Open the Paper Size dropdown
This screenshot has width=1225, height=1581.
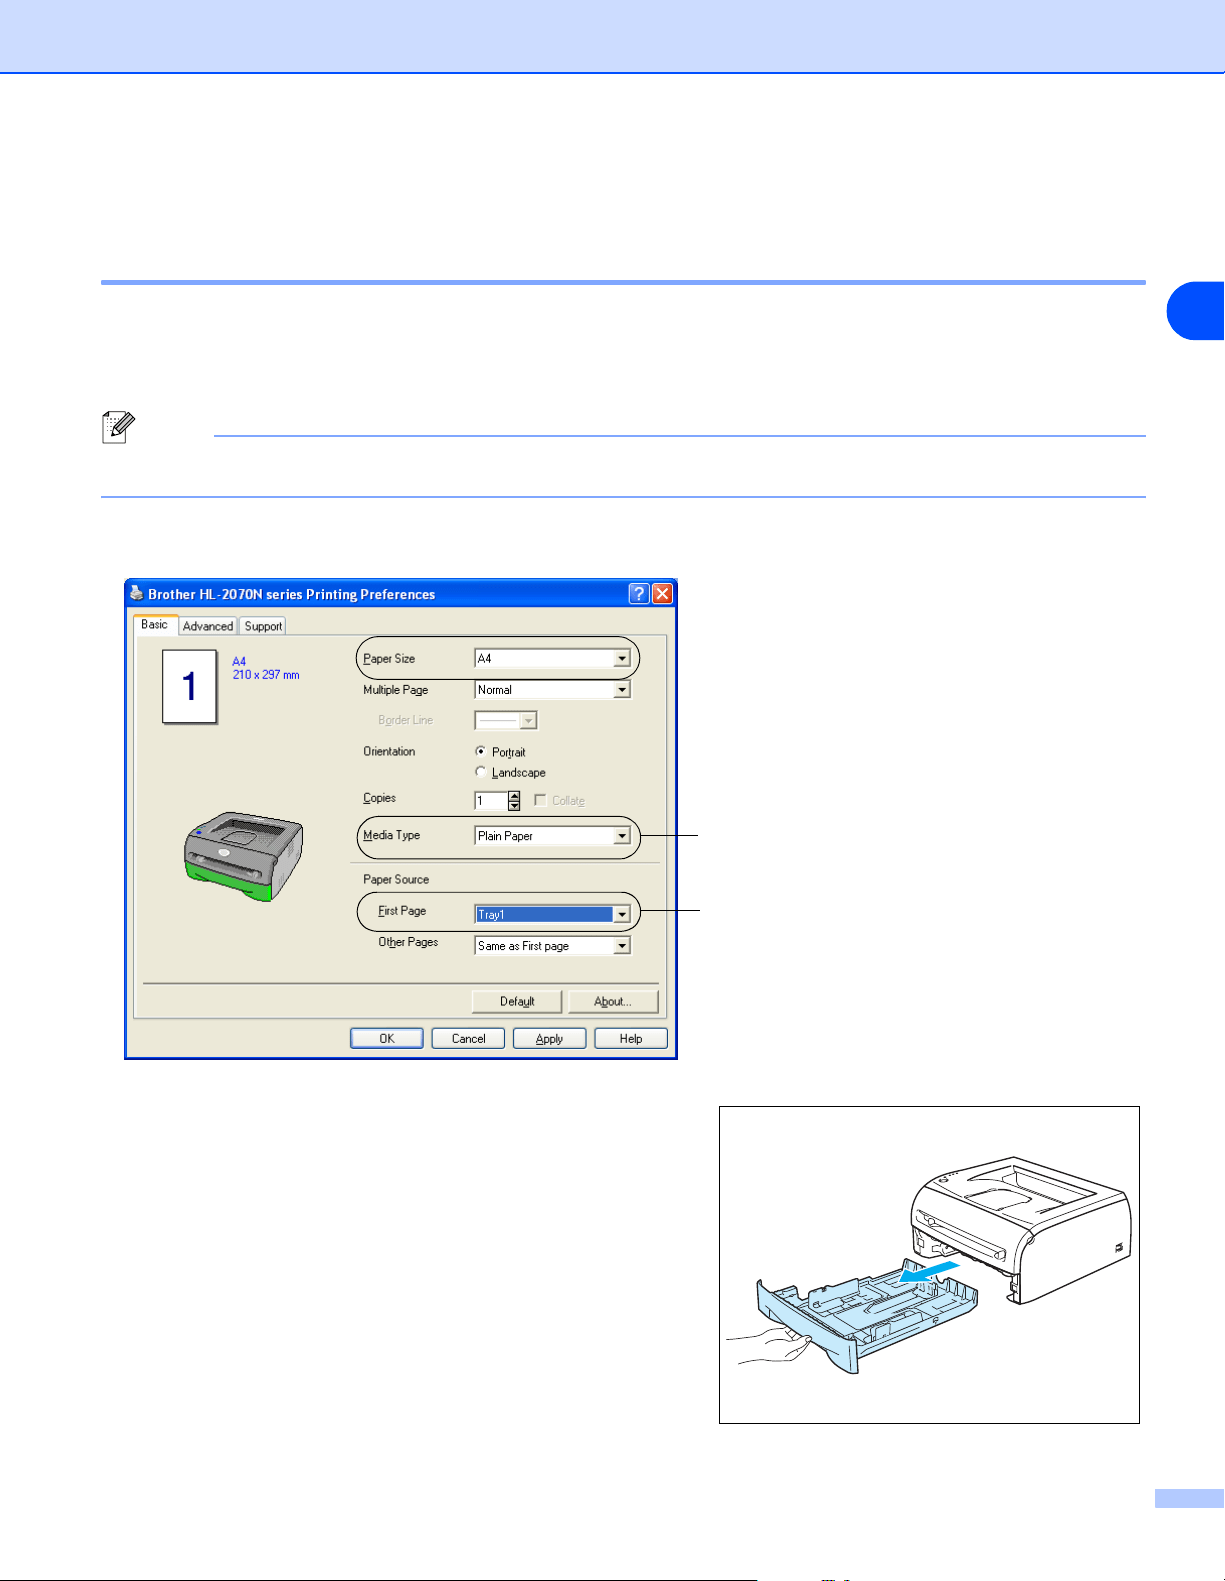tap(622, 659)
